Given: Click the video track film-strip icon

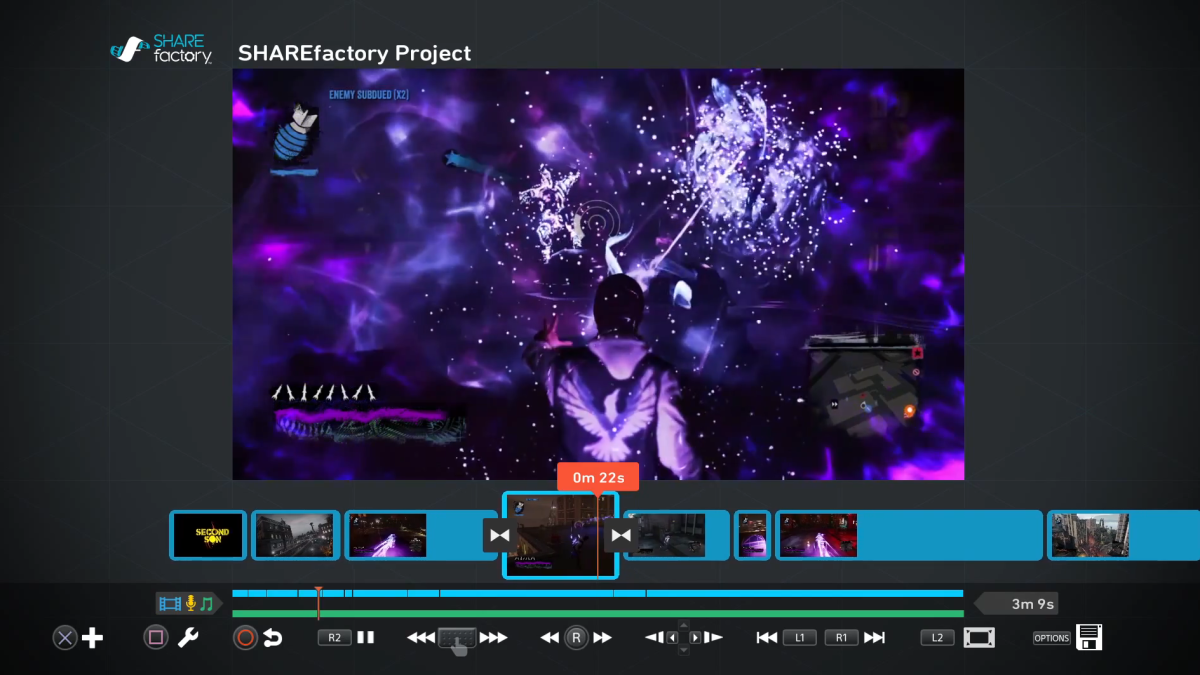Looking at the screenshot, I should 170,604.
